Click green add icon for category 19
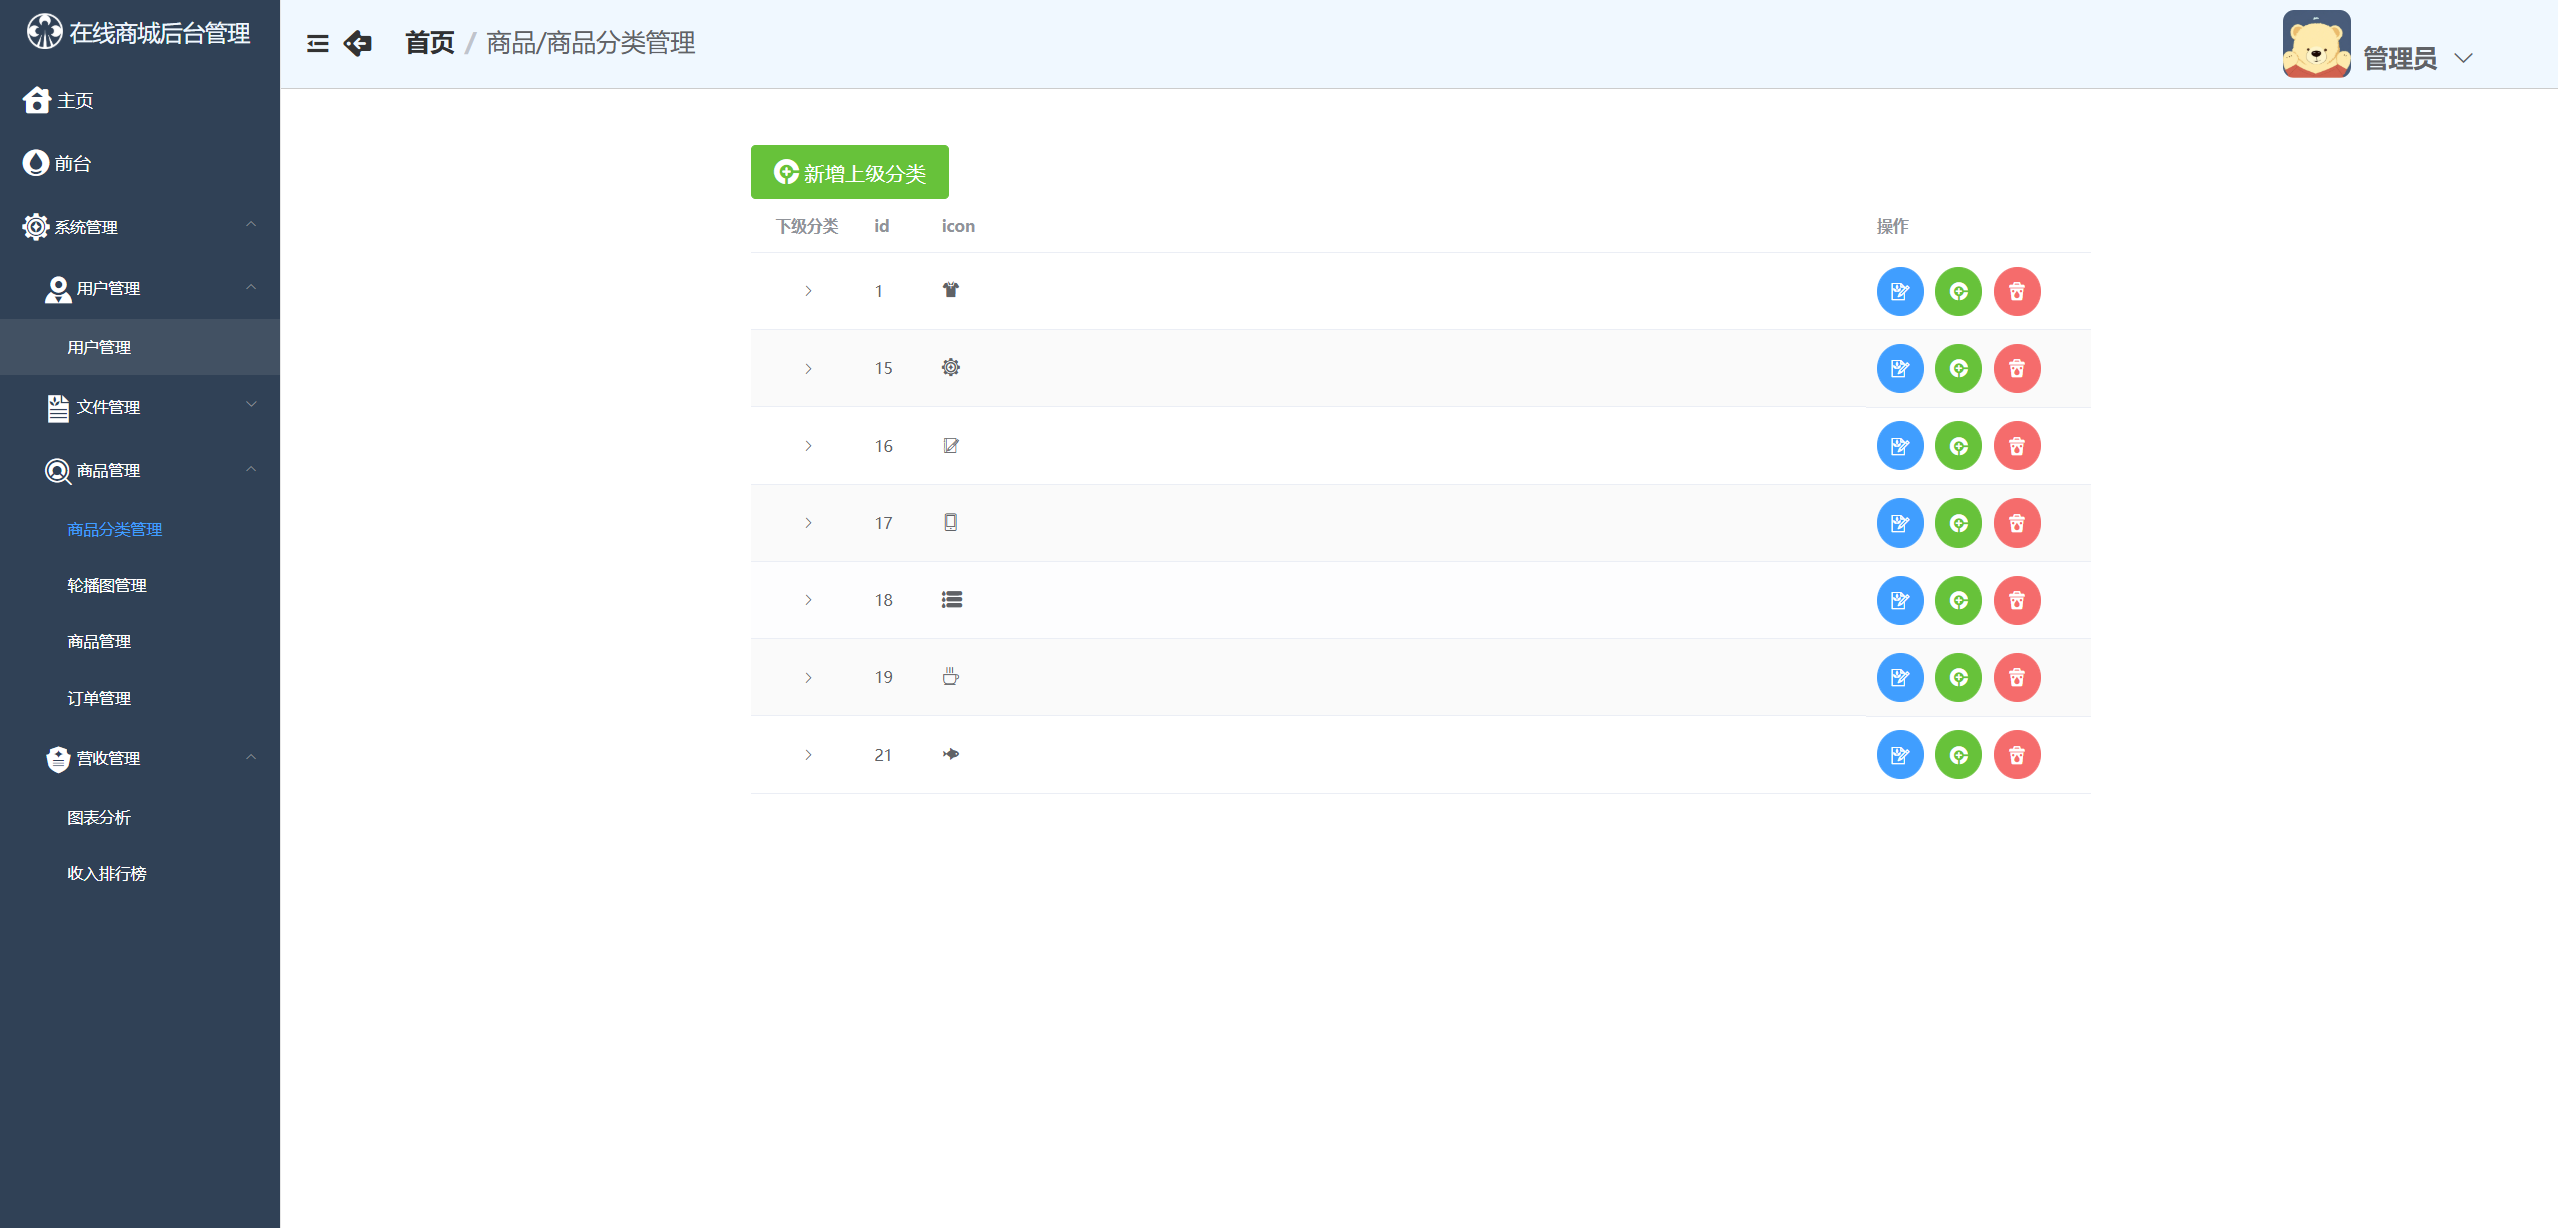 pyautogui.click(x=1957, y=678)
